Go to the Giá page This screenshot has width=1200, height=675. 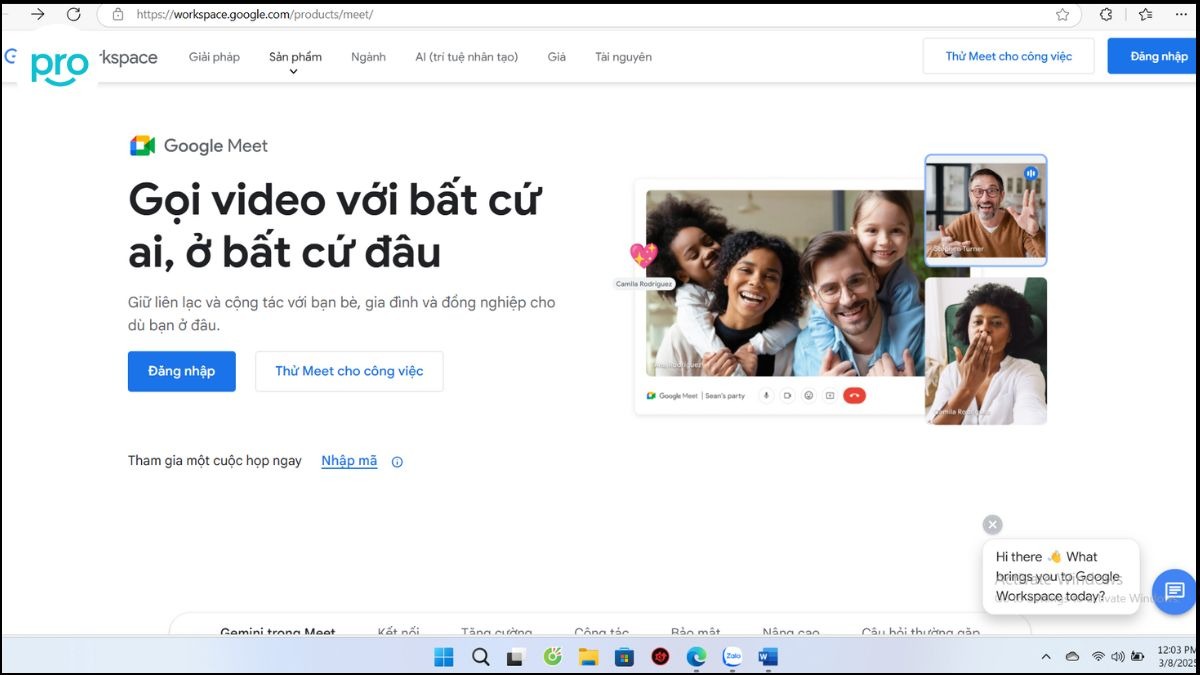[x=556, y=57]
